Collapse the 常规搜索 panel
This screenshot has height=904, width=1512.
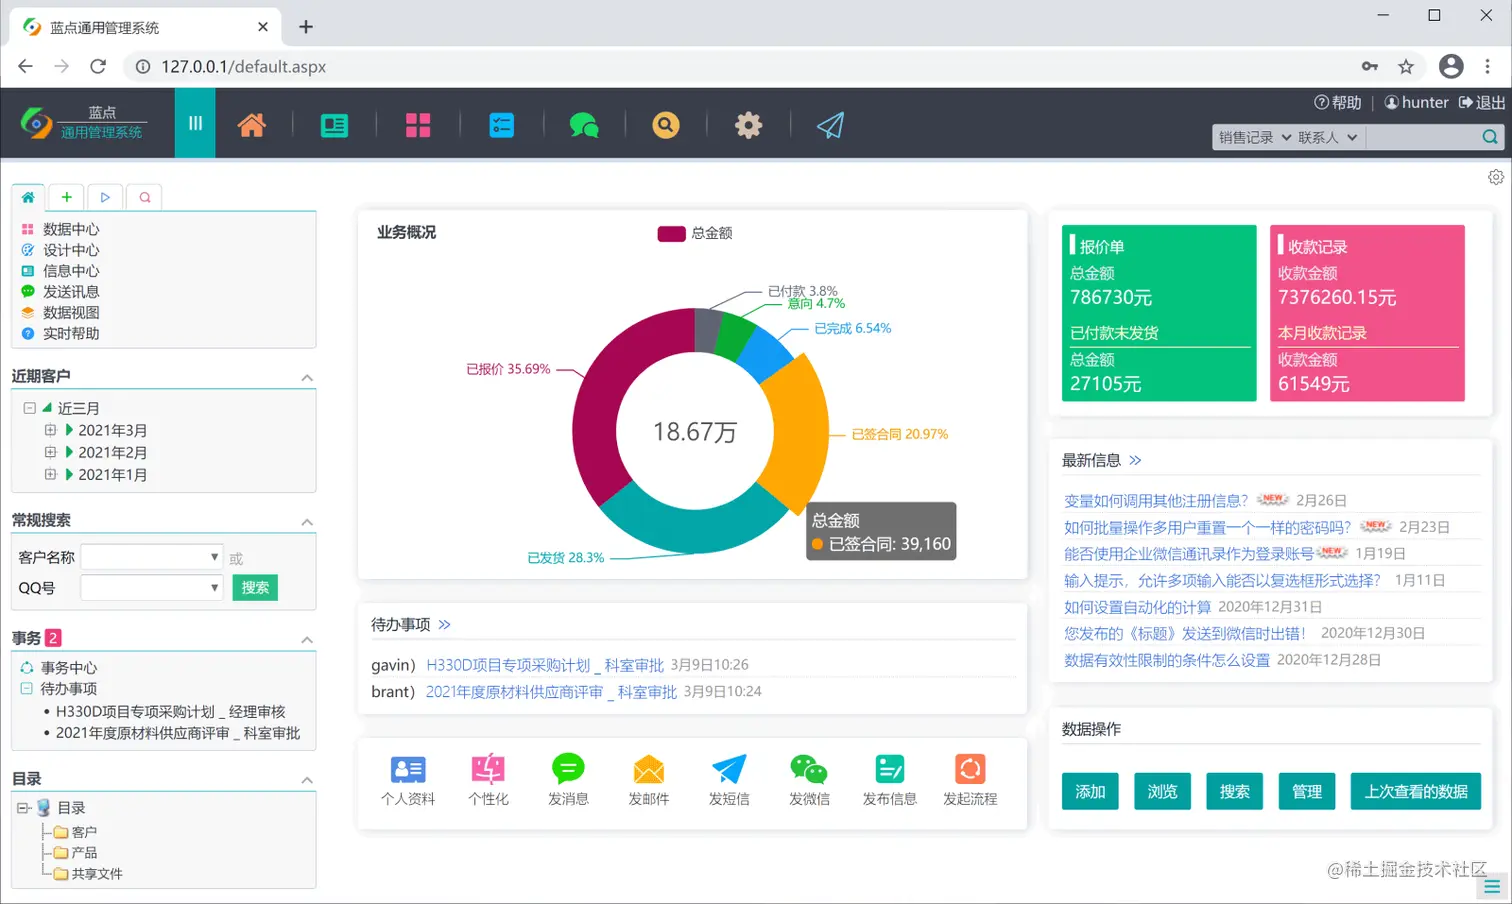click(307, 522)
